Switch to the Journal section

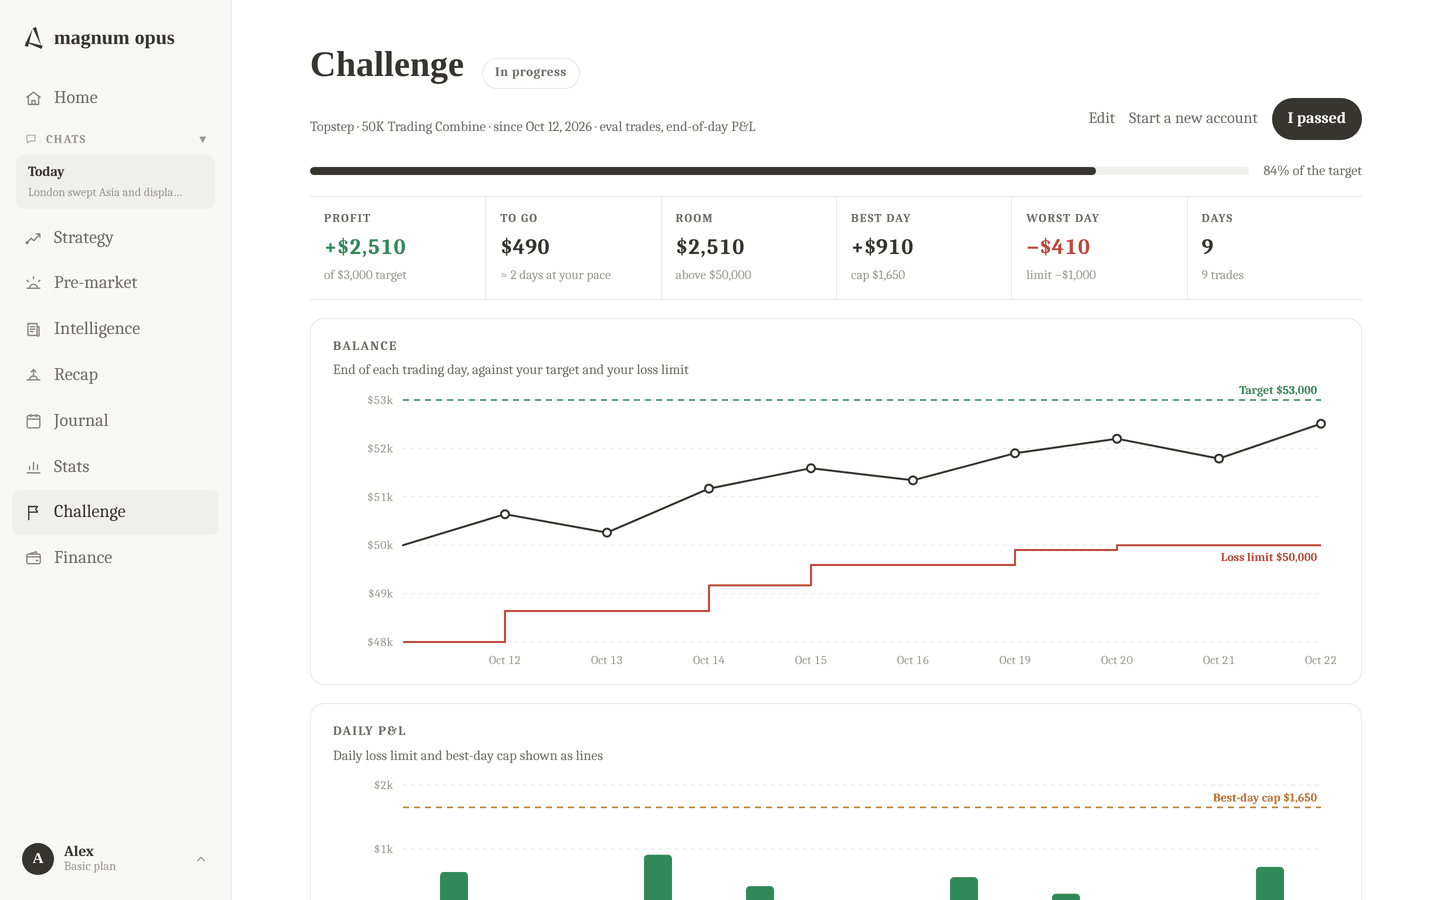coord(115,421)
